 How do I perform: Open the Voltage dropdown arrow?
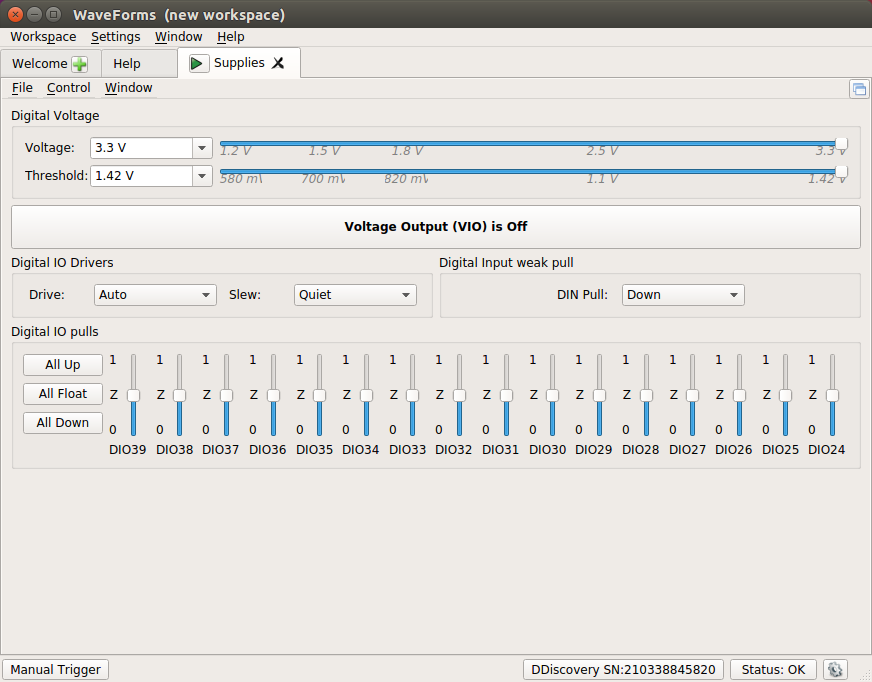202,148
